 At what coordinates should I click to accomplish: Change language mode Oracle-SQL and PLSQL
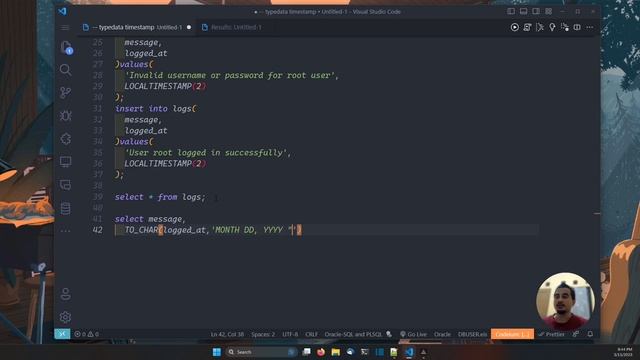pos(353,334)
